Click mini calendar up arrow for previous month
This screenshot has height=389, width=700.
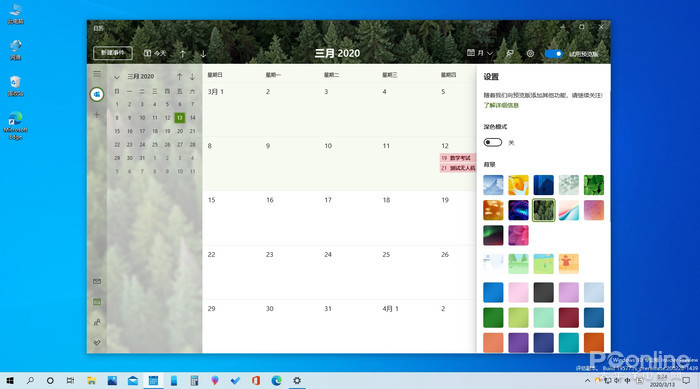[x=179, y=77]
